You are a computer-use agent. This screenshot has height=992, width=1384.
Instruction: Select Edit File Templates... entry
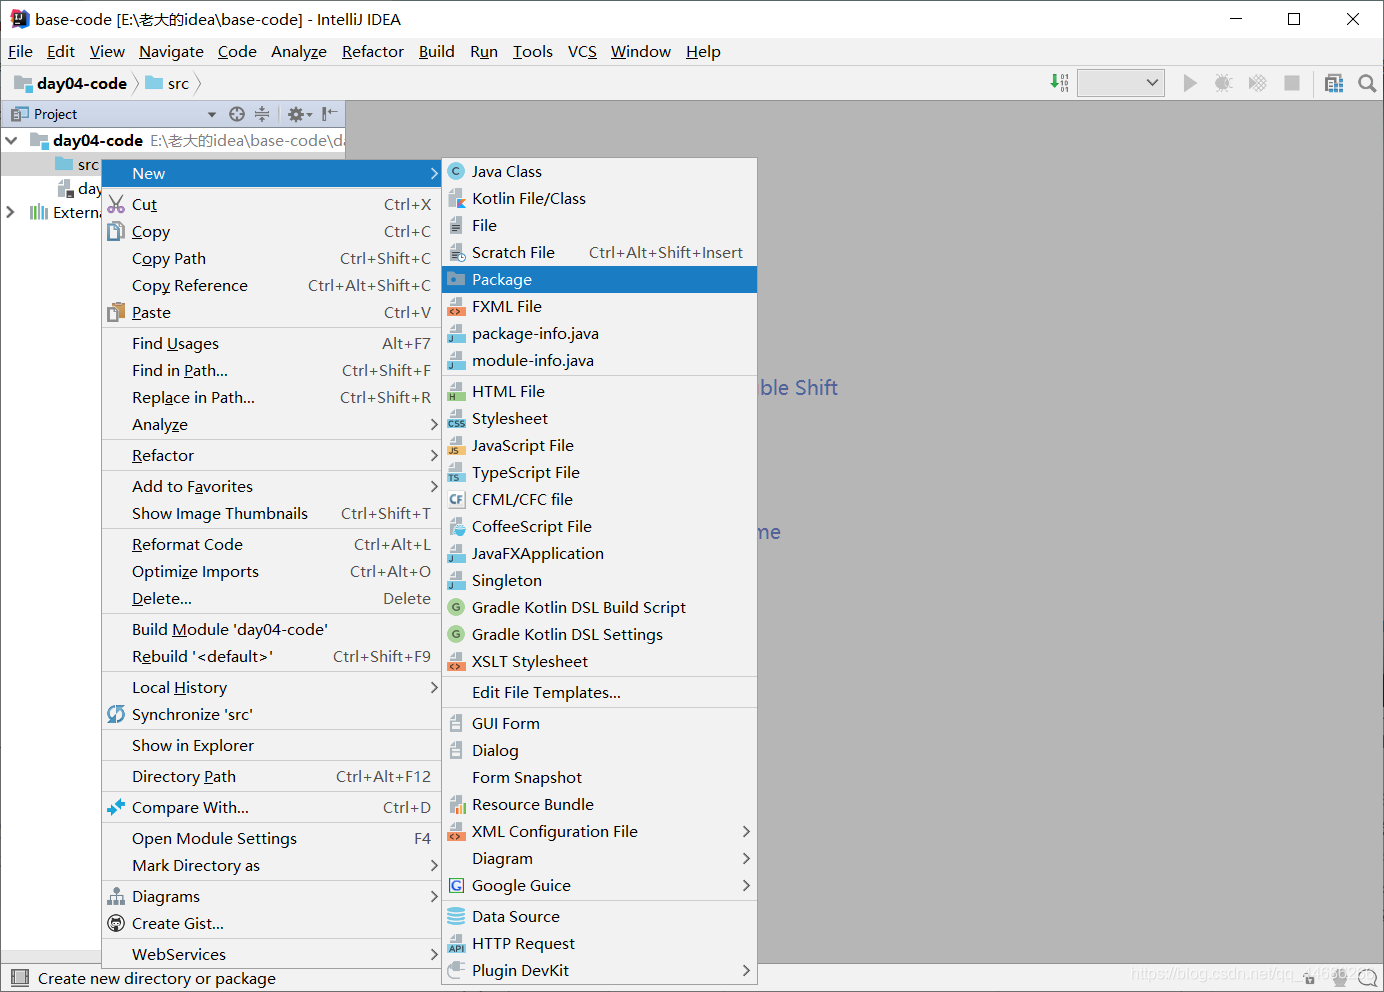[599, 693]
